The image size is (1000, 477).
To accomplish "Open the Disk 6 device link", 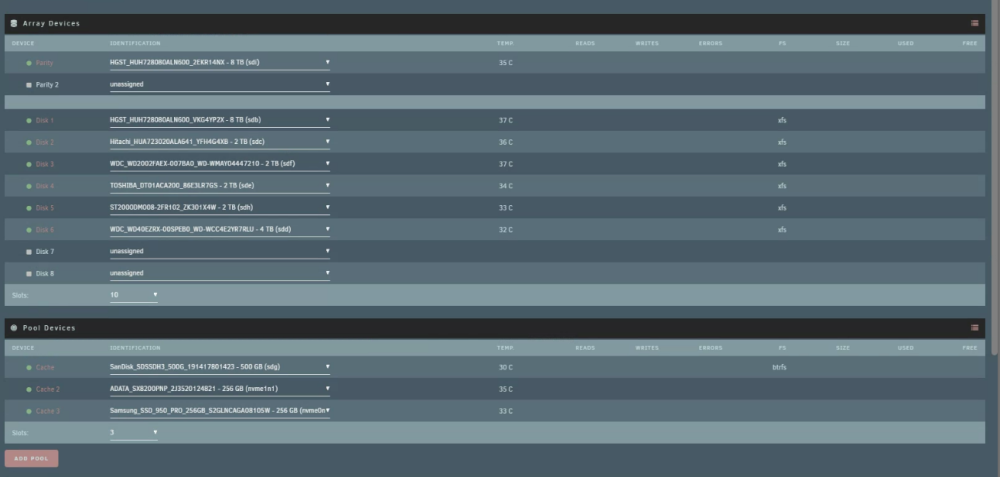I will (45, 230).
